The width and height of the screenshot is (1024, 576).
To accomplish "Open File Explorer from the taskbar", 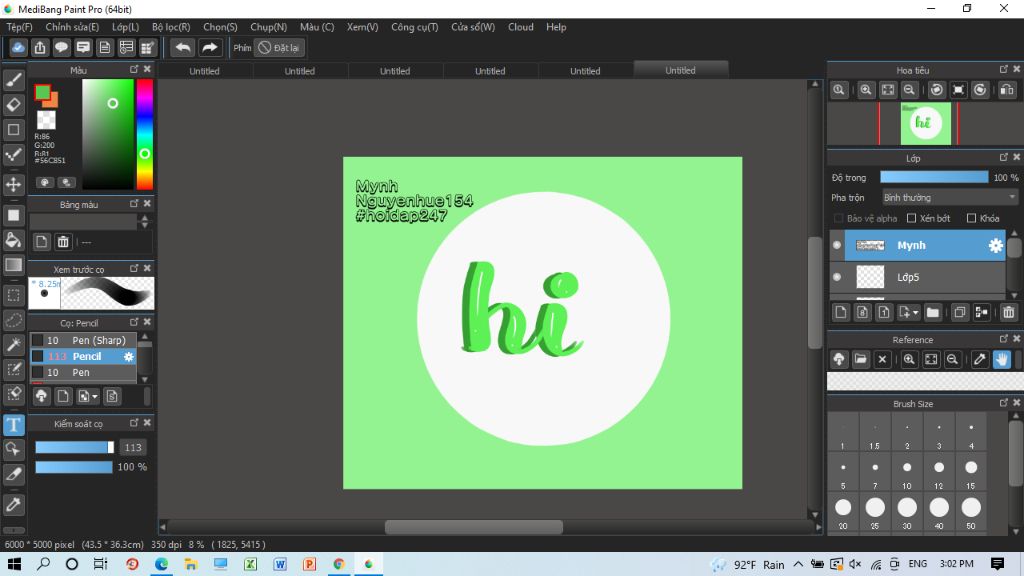I will tap(191, 564).
